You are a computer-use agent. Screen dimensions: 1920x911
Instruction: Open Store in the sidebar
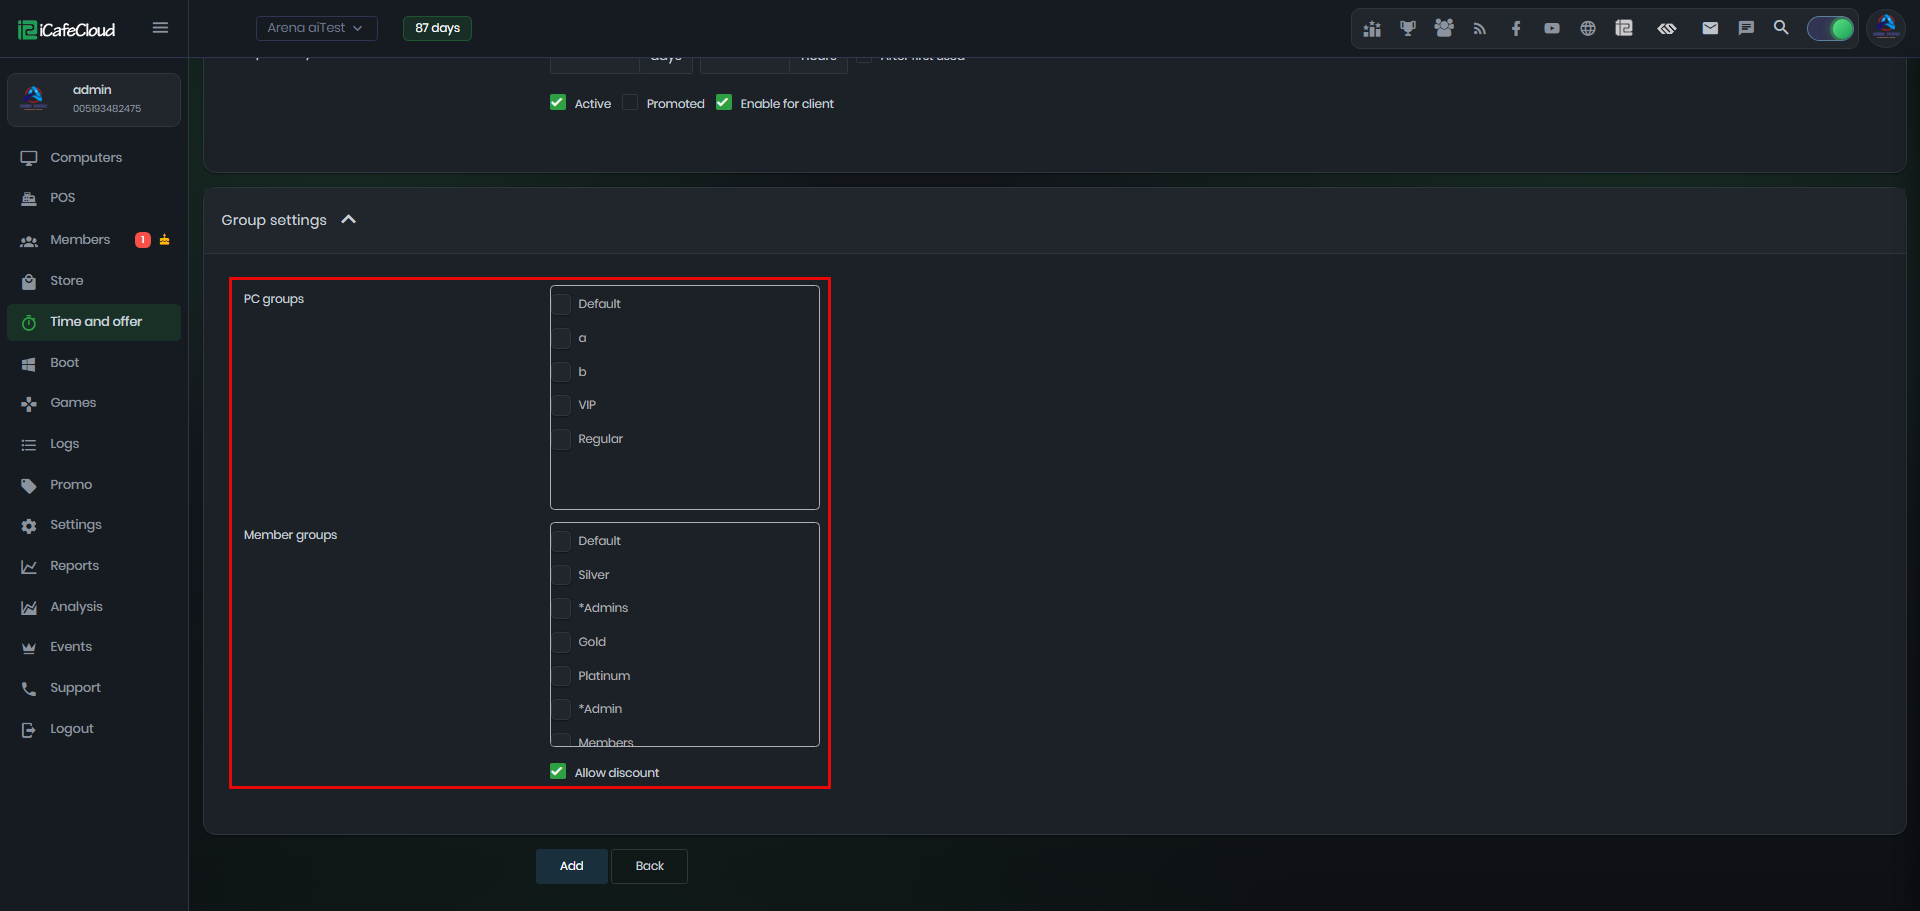(x=94, y=281)
